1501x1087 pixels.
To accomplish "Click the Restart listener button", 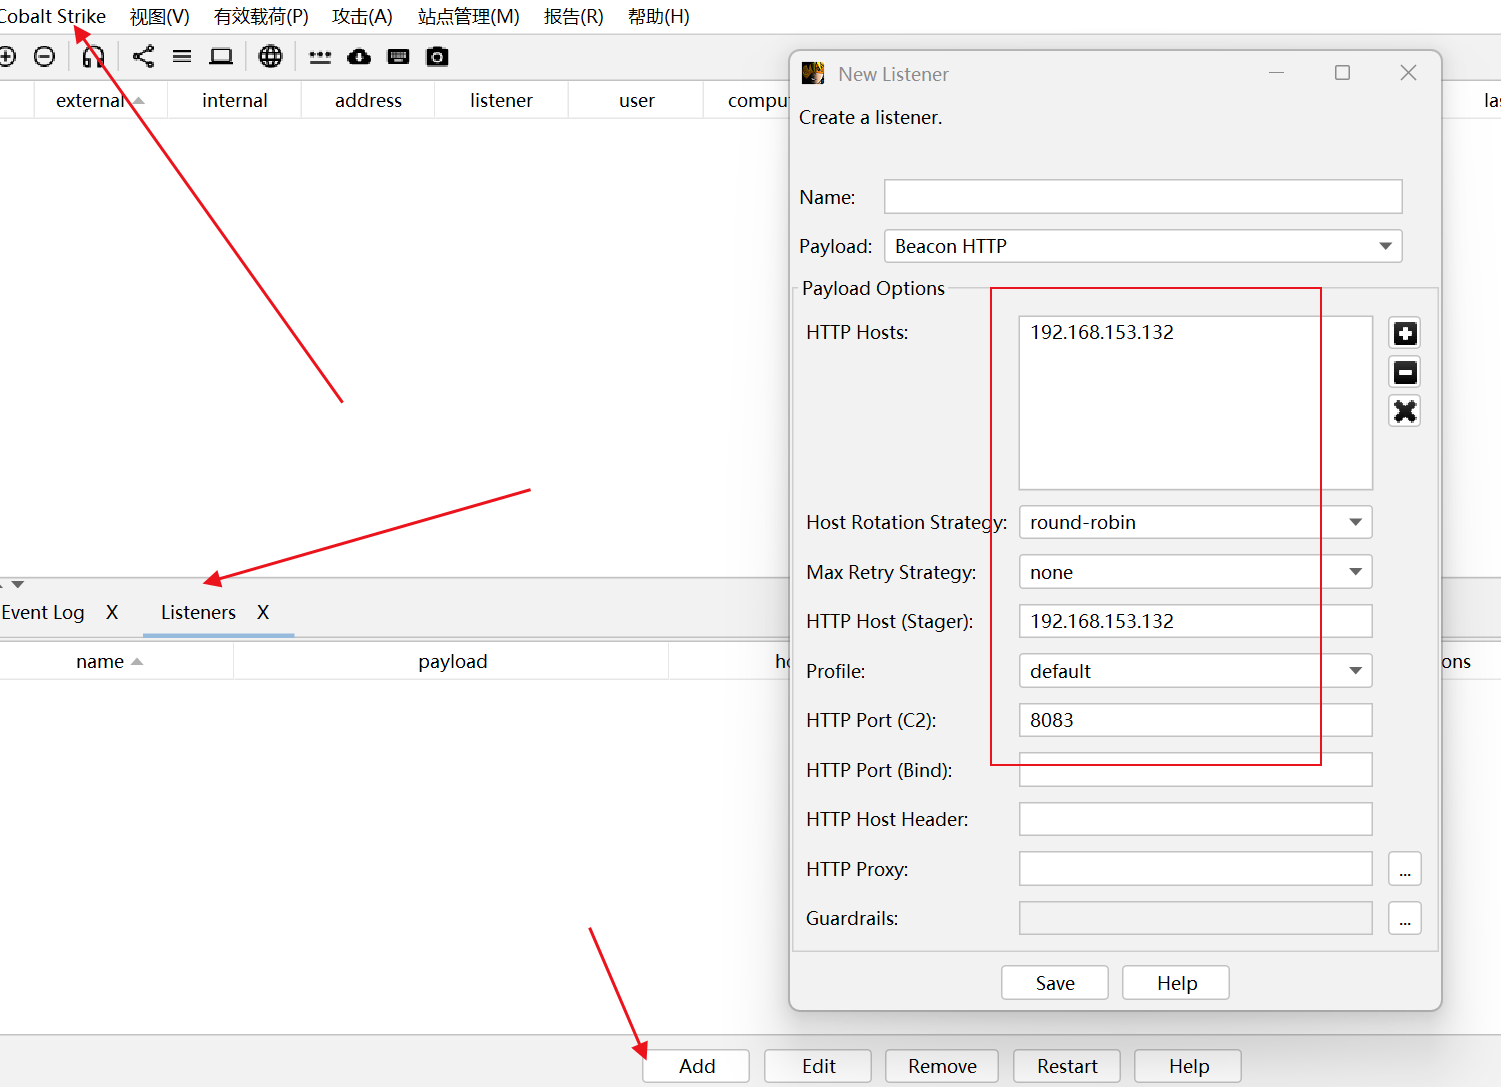I will (x=1067, y=1066).
